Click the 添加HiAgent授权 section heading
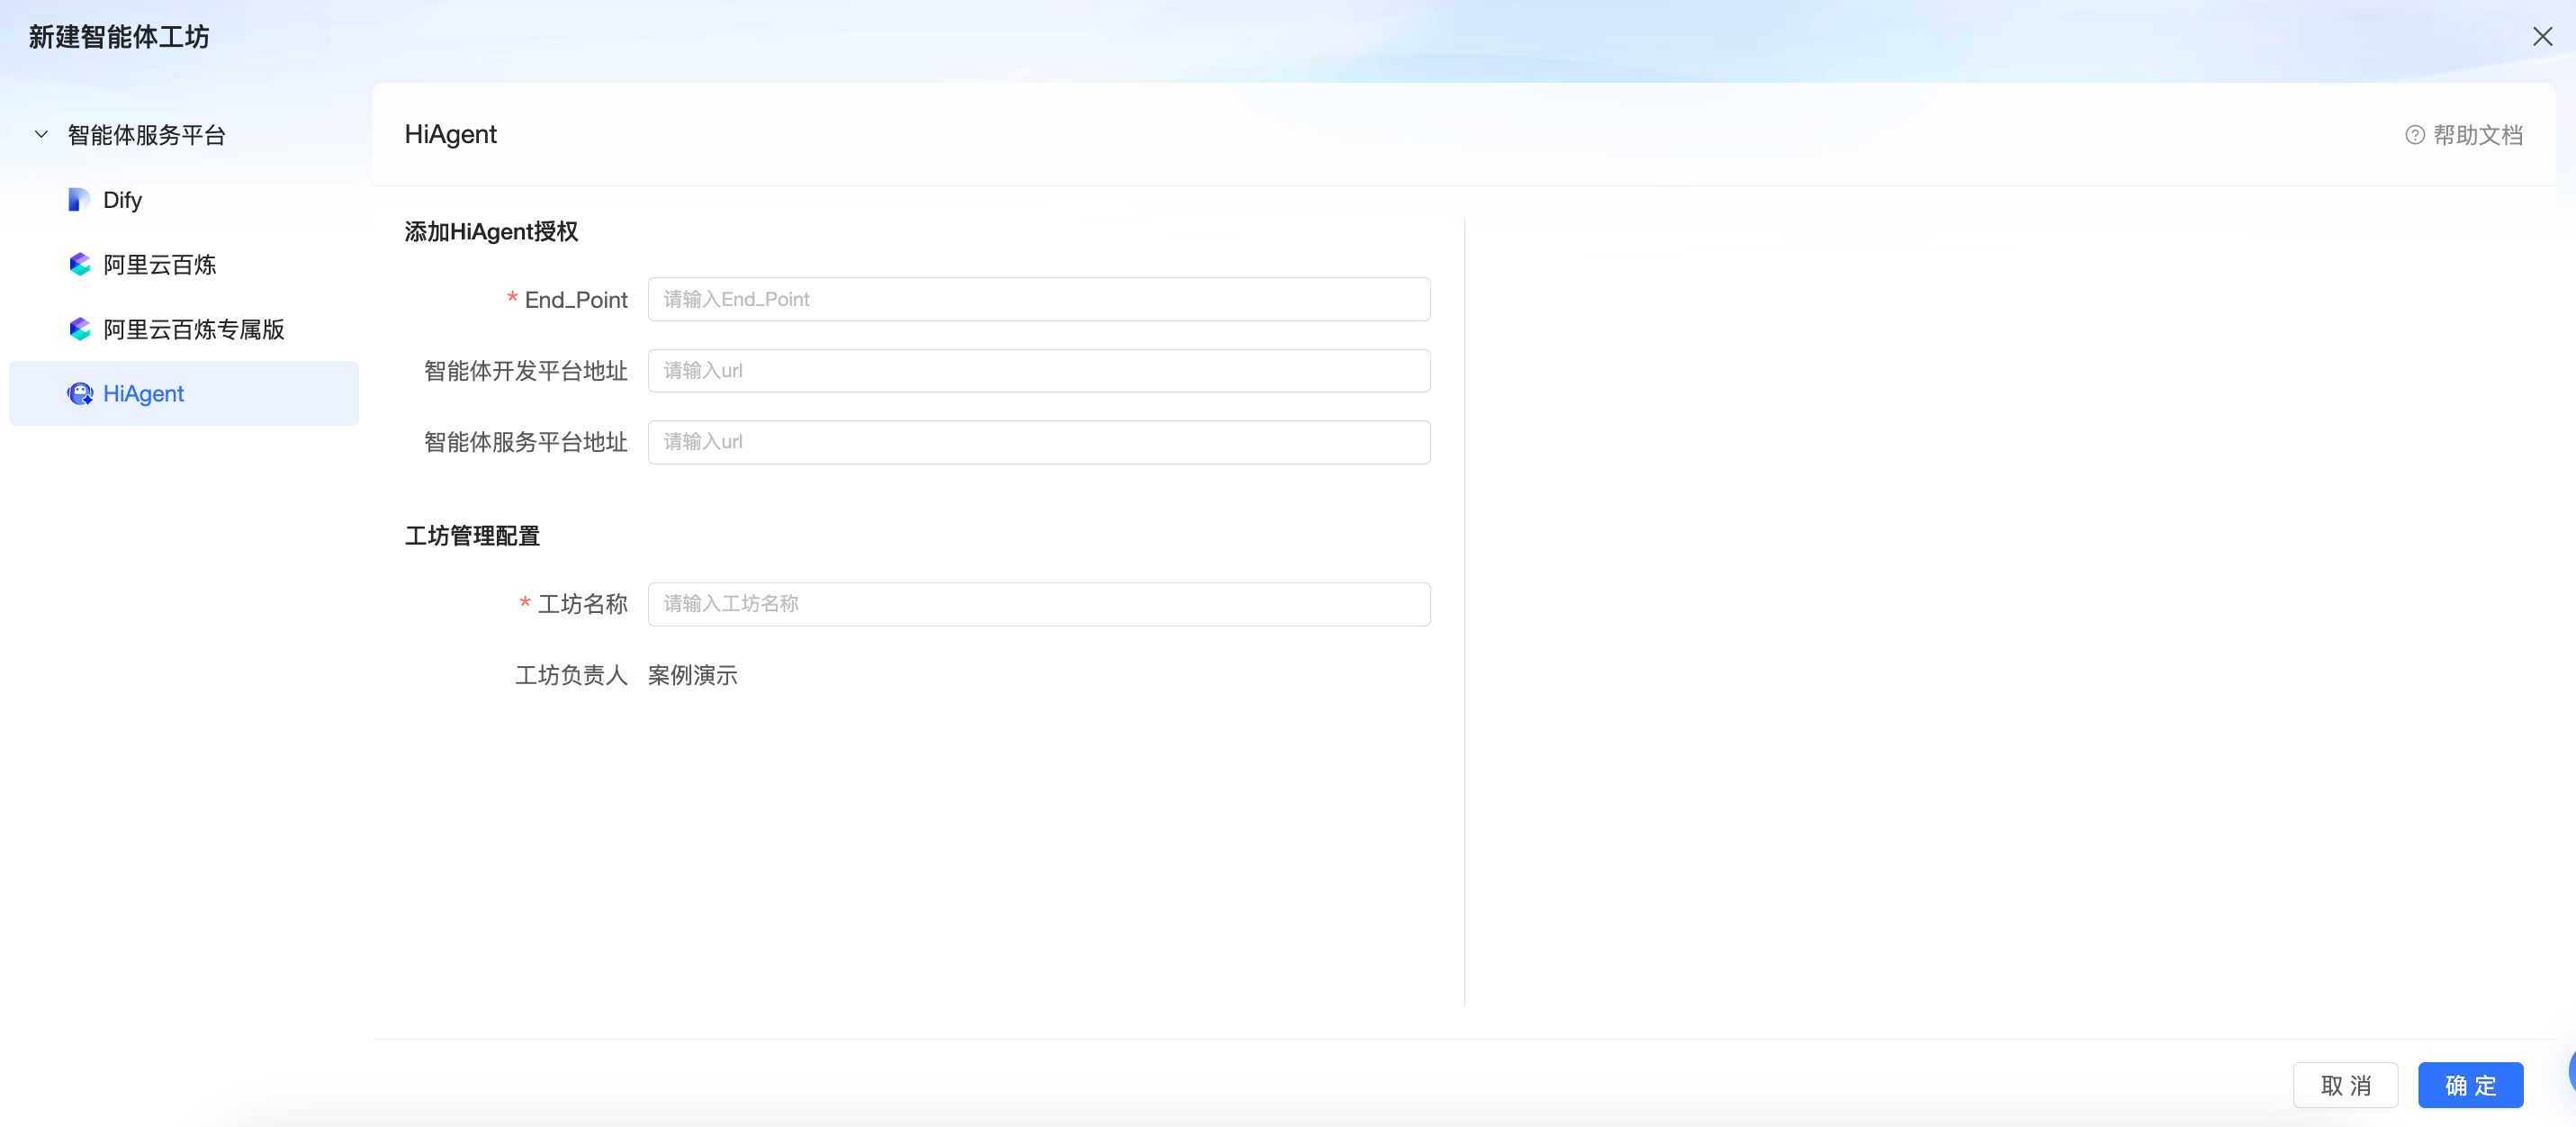Image resolution: width=2576 pixels, height=1127 pixels. [x=491, y=232]
